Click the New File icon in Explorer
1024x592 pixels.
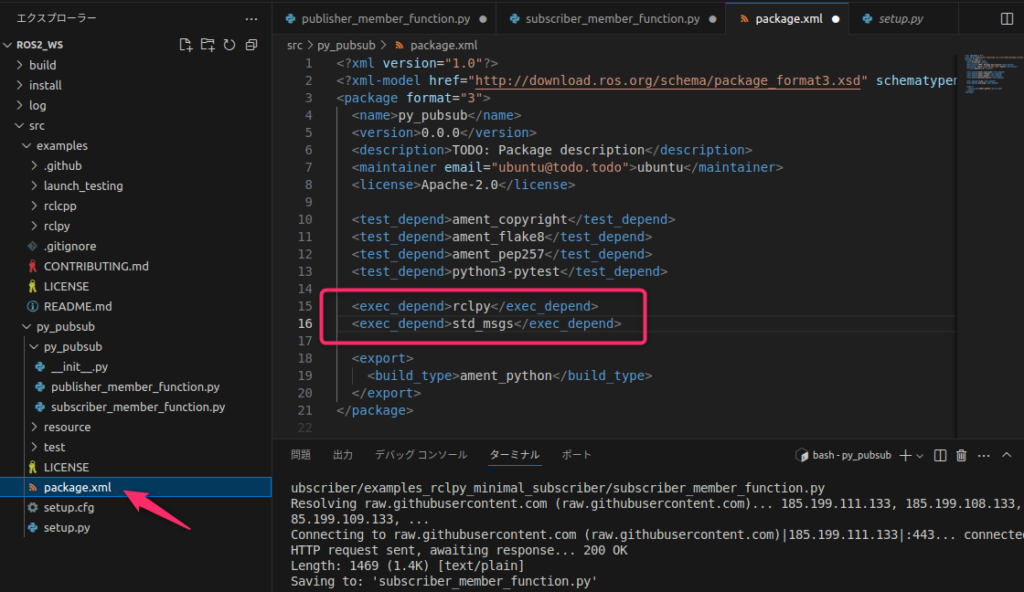click(186, 45)
